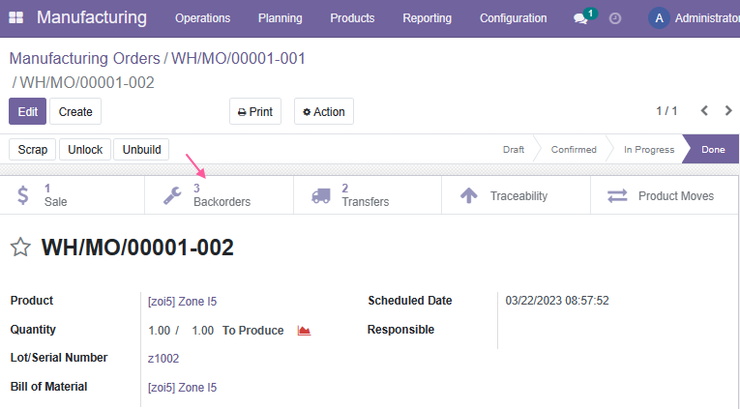The image size is (740, 409).
Task: Click the Administrator user name
Action: [707, 18]
